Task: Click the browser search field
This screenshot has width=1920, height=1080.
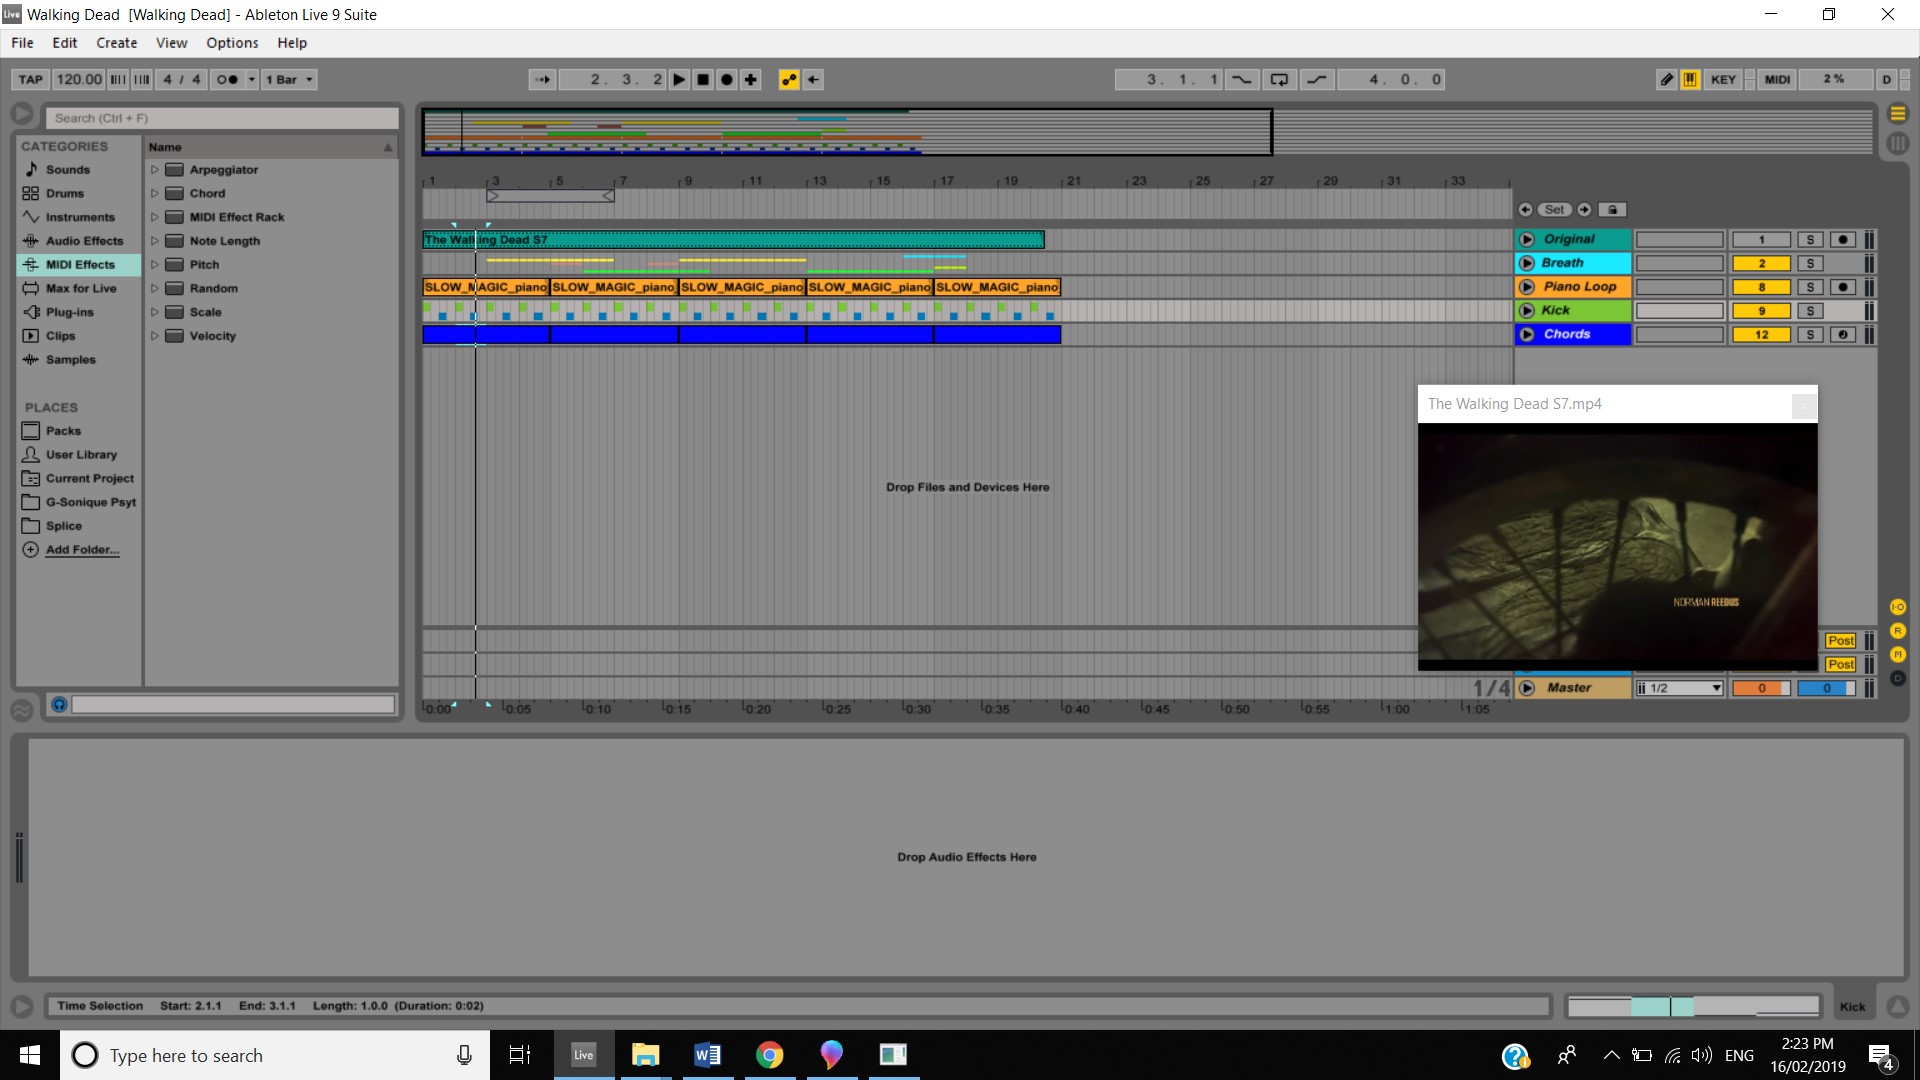Action: coord(222,118)
